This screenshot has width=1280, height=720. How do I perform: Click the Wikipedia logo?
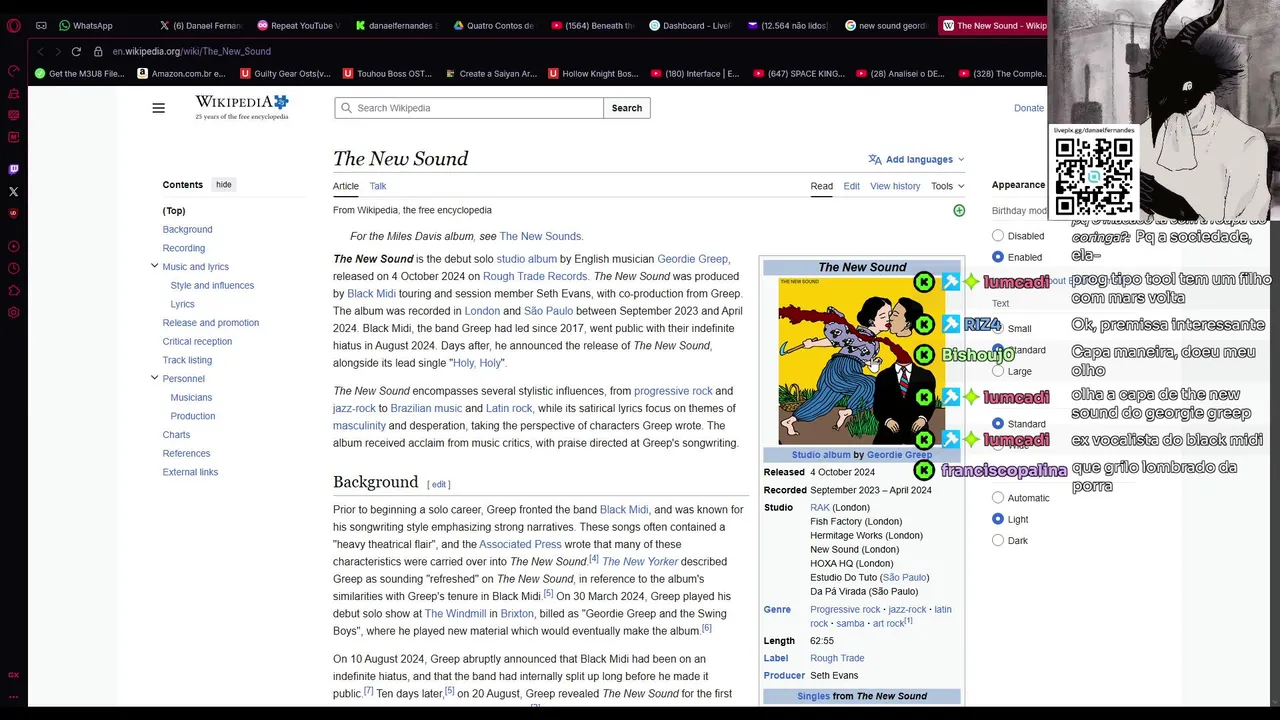point(242,107)
